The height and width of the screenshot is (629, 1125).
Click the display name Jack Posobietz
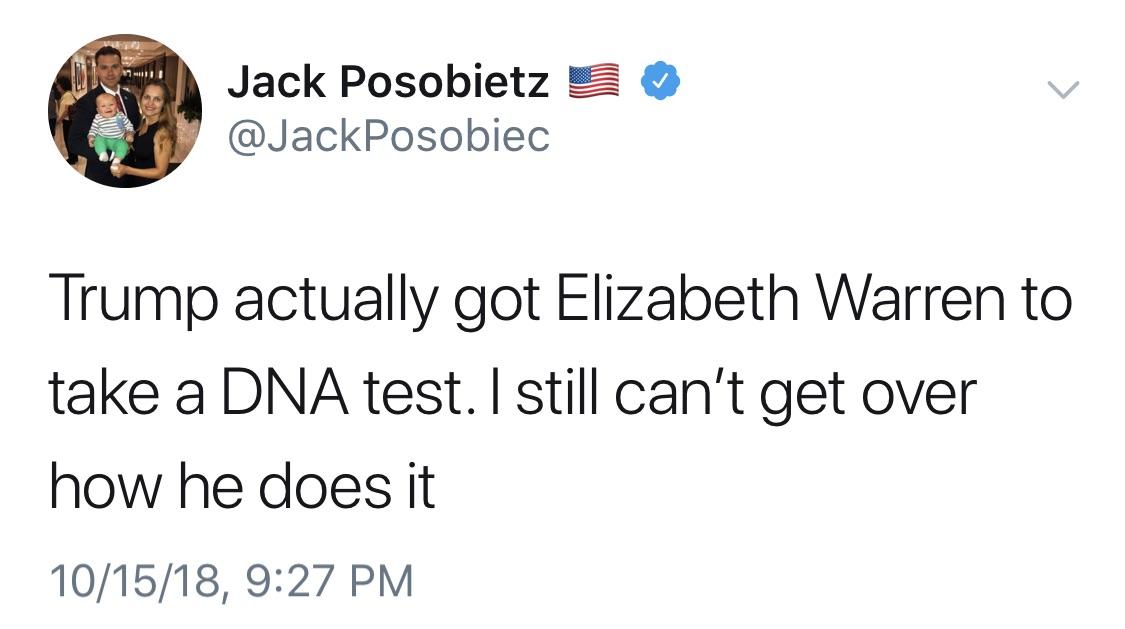tap(389, 81)
